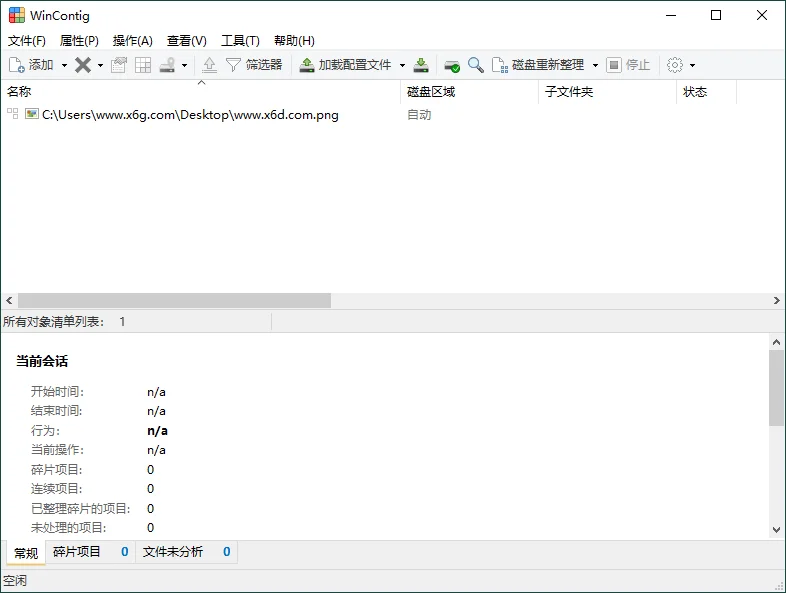Open the 工具(T) menu
The image size is (786, 593).
coord(241,41)
